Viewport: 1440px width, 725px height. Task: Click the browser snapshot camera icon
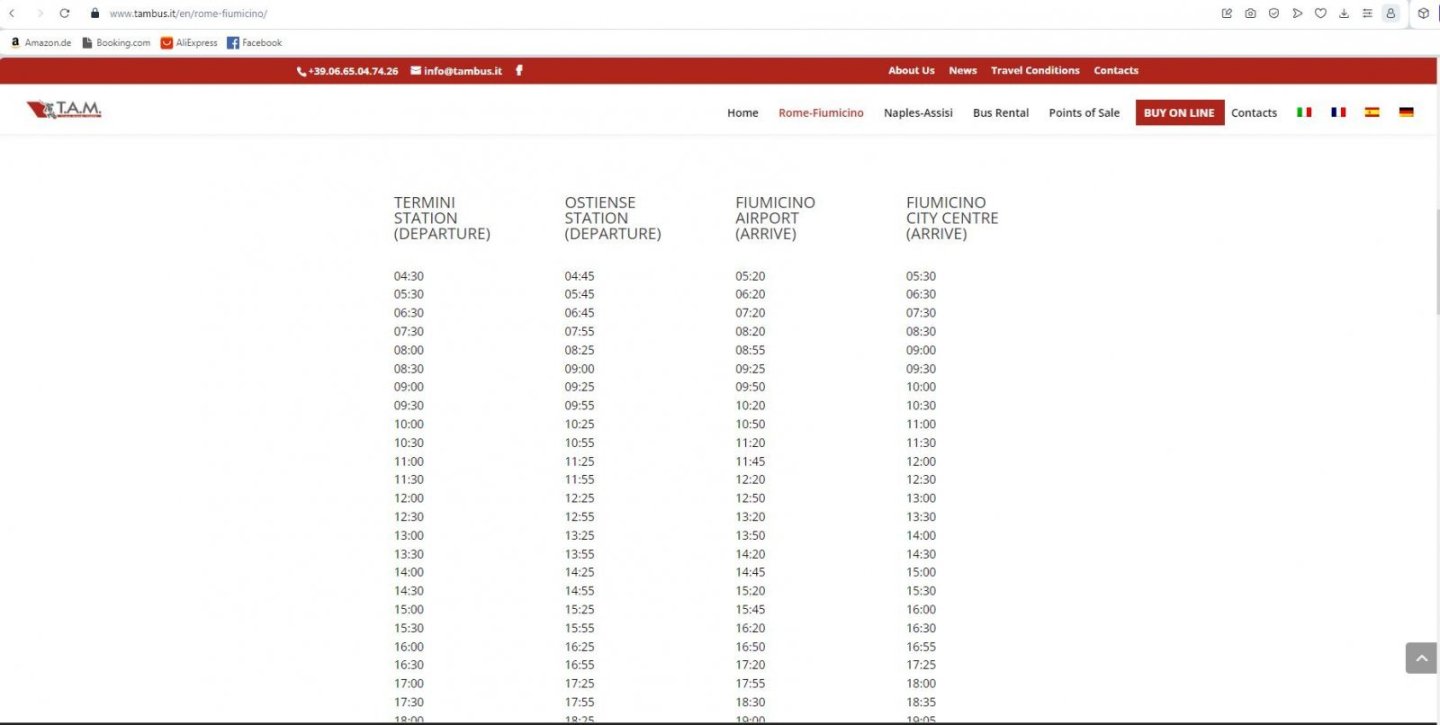click(1250, 13)
